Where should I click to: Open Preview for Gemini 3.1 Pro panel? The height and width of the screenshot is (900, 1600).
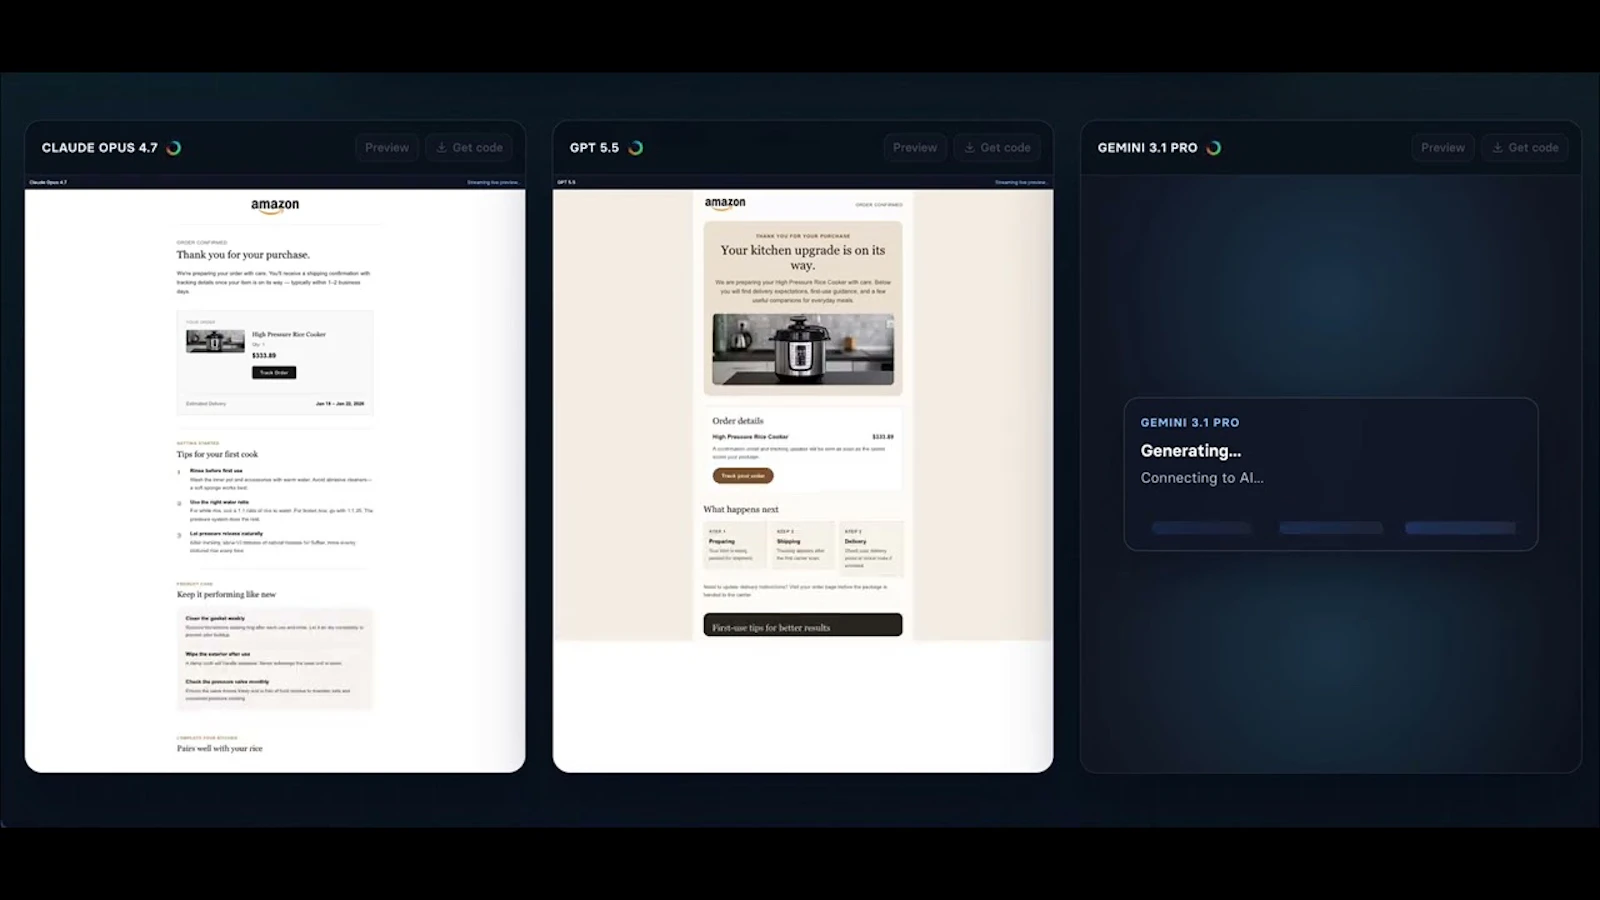(1443, 148)
